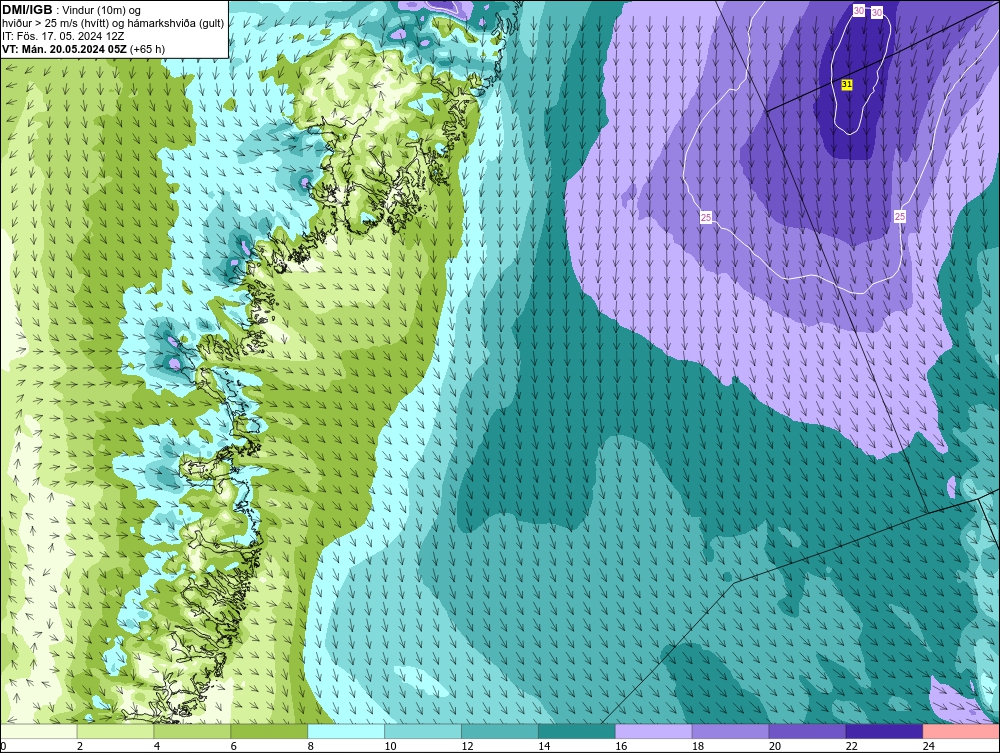Click the legend scale value 2
Viewport: 1000px width, 753px height.
(80, 746)
